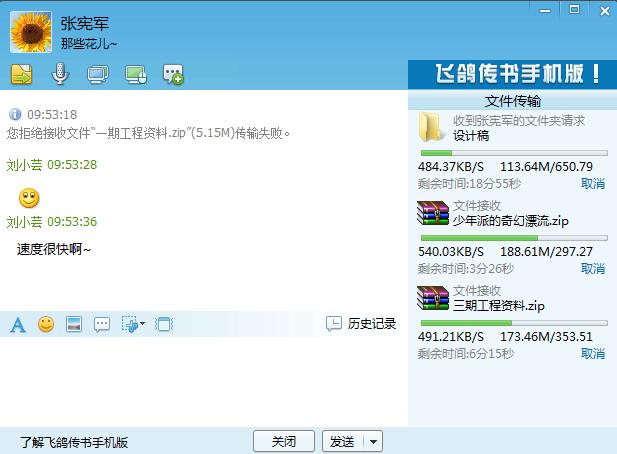Open the font settings A icon
This screenshot has width=617, height=454.
(18, 325)
